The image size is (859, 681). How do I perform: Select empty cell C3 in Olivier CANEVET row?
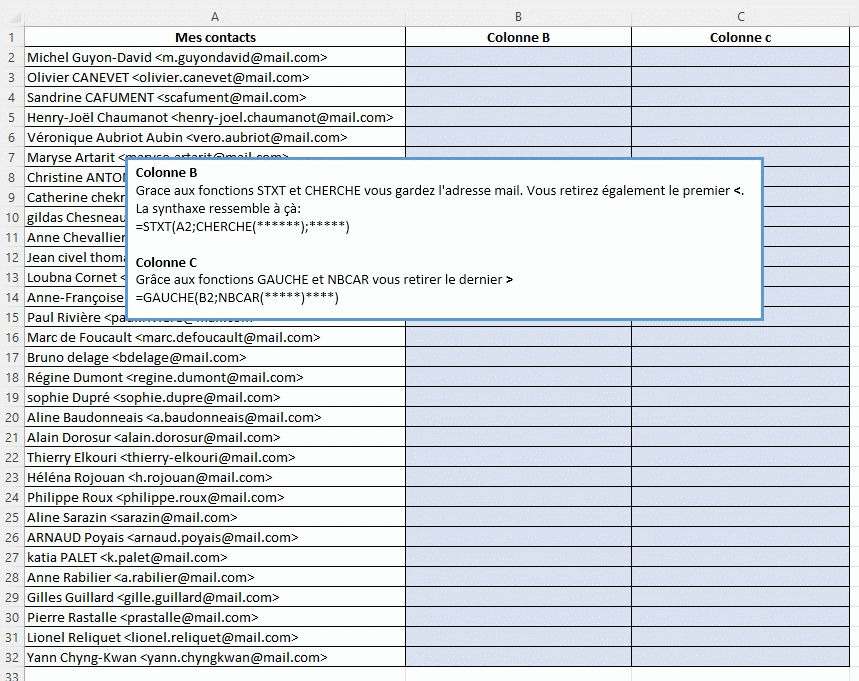click(x=740, y=77)
